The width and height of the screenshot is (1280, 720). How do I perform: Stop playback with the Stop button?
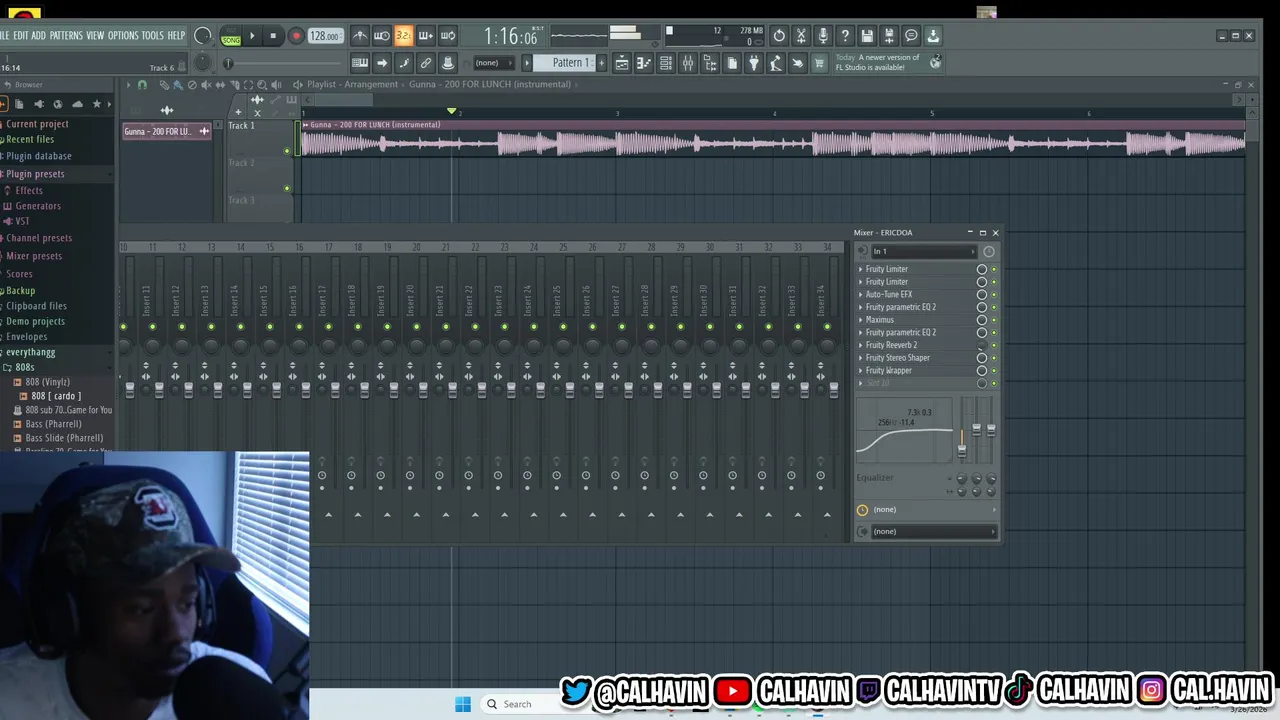point(273,36)
